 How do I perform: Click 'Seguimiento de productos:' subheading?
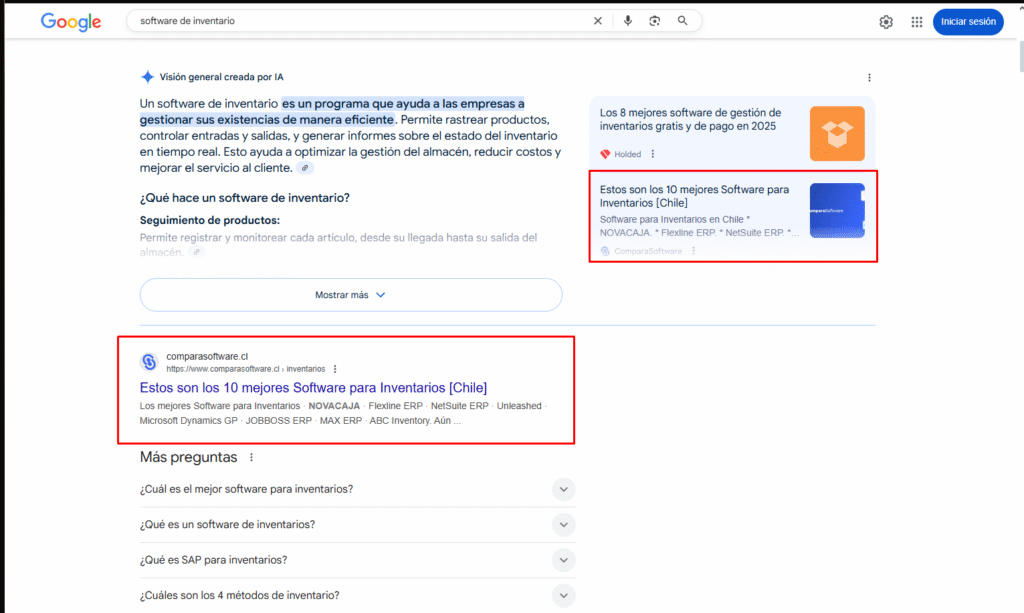point(210,221)
